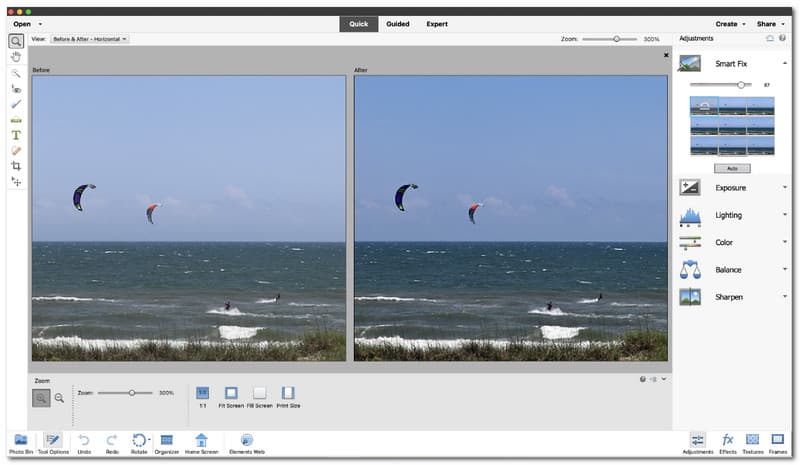Select the Red Eye Removal tool
Screen dimensions: 800x465
[16, 89]
